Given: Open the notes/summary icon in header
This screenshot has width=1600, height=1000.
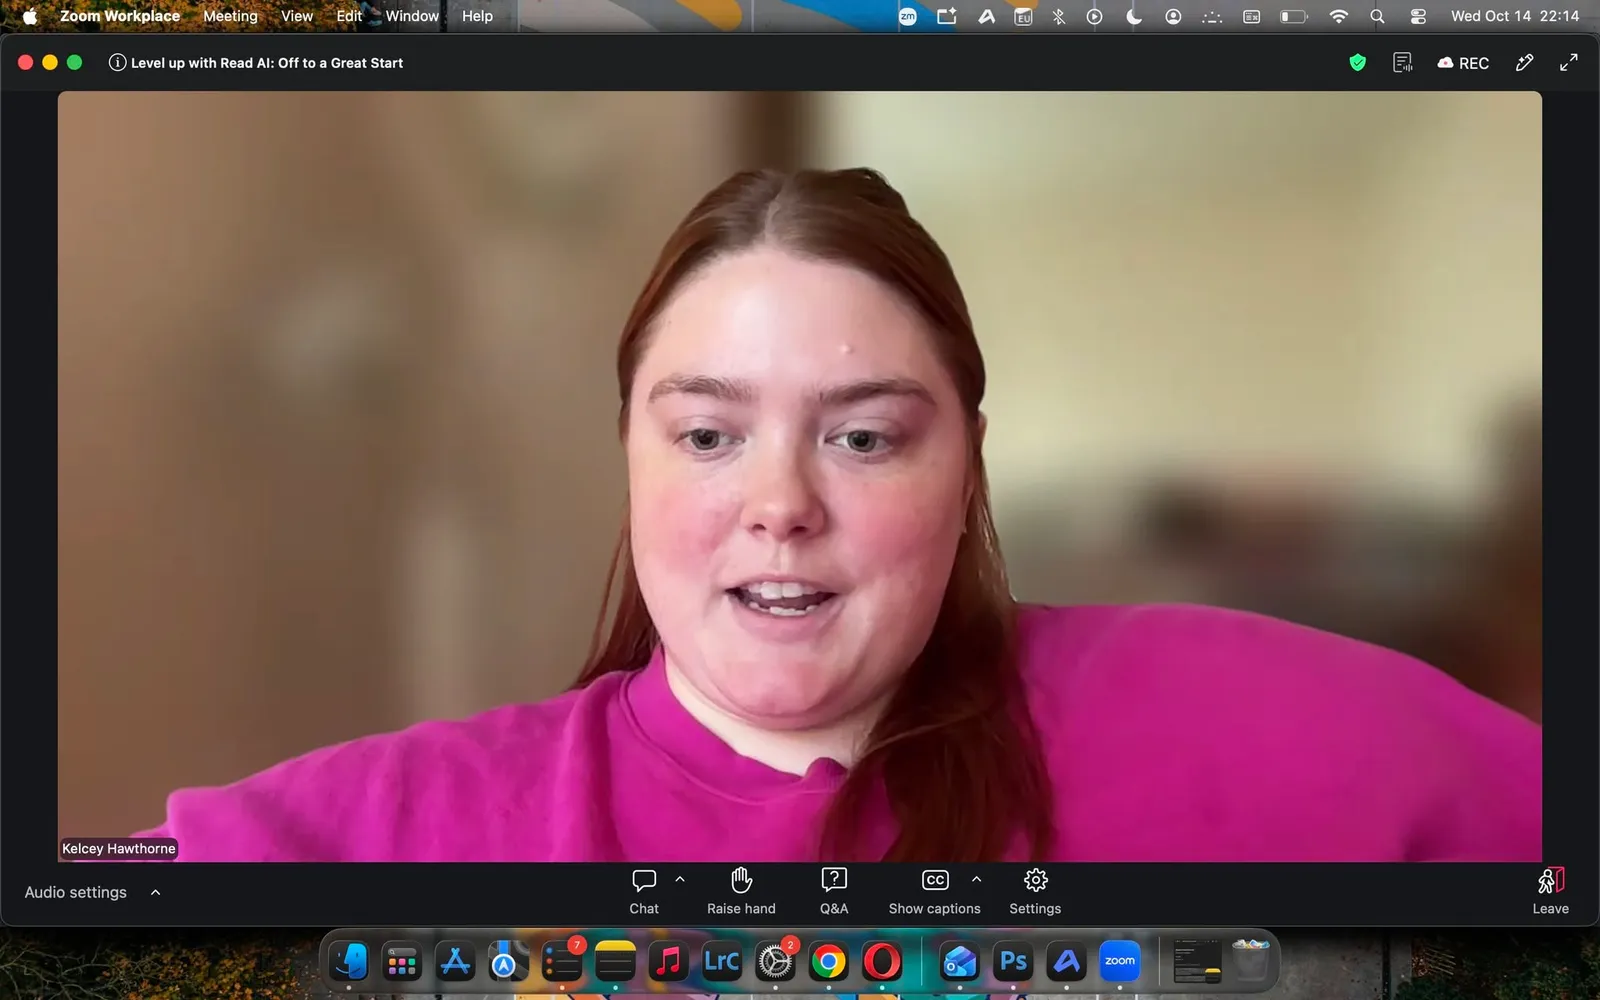Looking at the screenshot, I should pos(1403,63).
